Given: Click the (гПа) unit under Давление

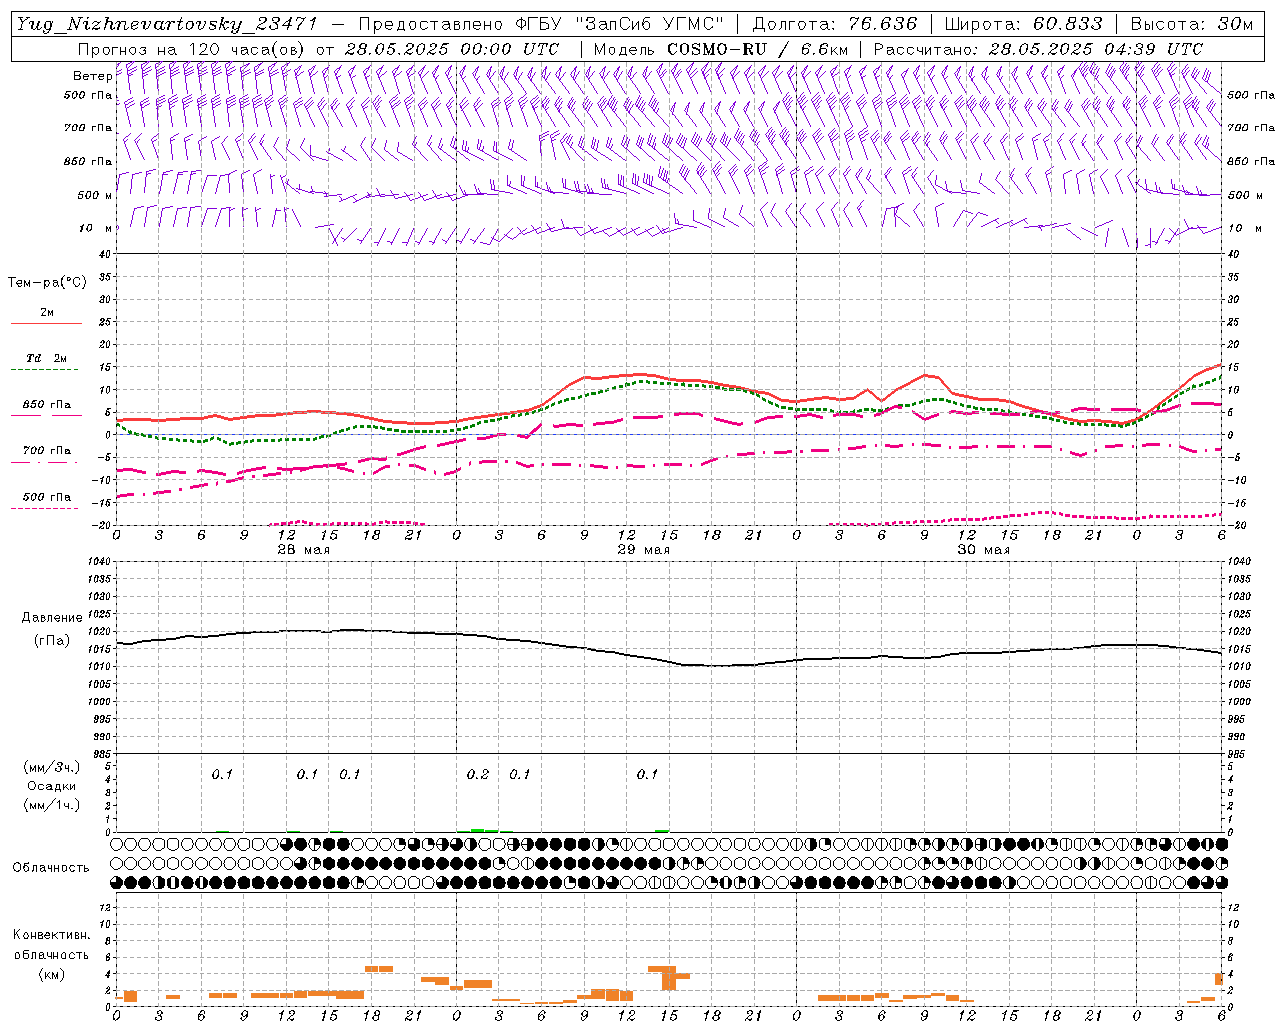Looking at the screenshot, I should tap(52, 641).
